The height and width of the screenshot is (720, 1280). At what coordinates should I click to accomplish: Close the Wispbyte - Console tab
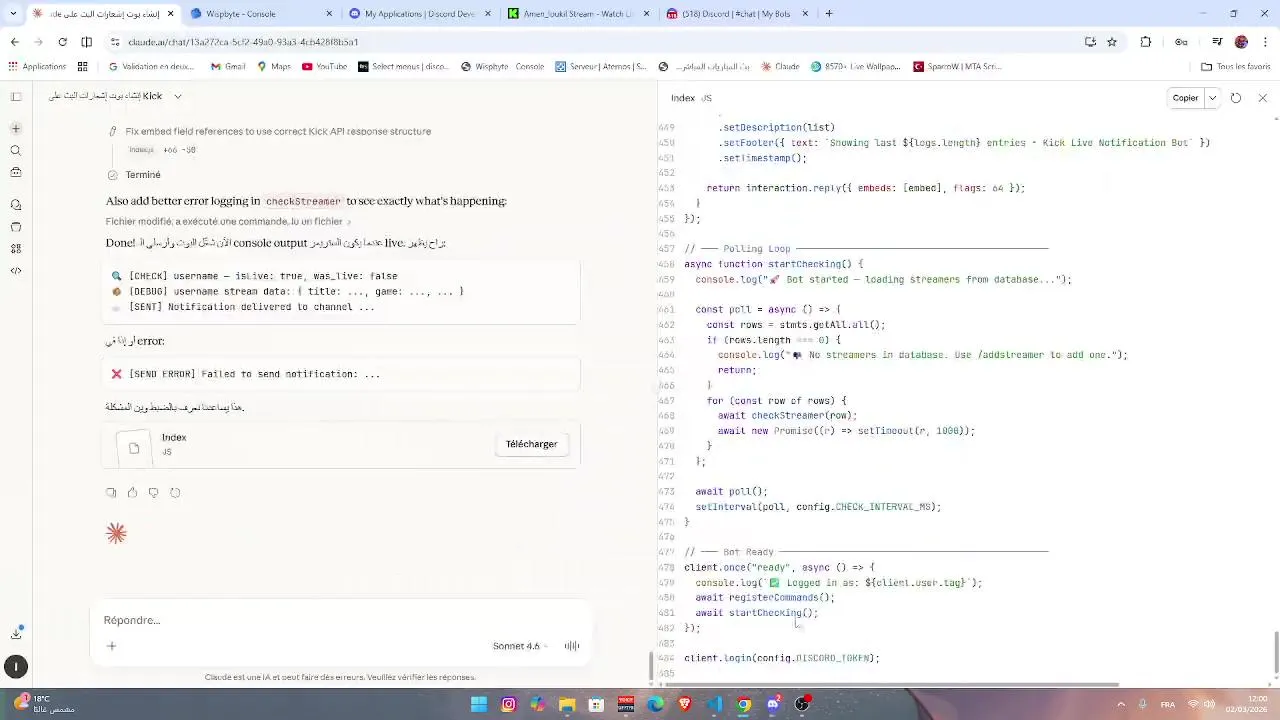pyautogui.click(x=330, y=14)
